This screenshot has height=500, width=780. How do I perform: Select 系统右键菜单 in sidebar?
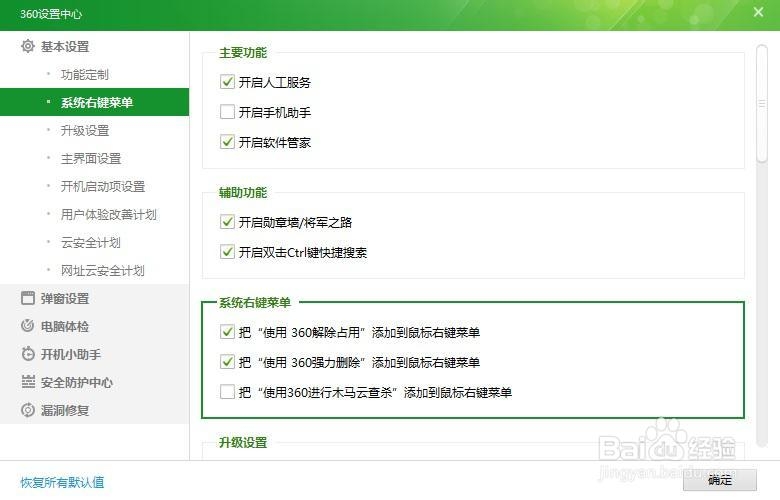(x=95, y=102)
